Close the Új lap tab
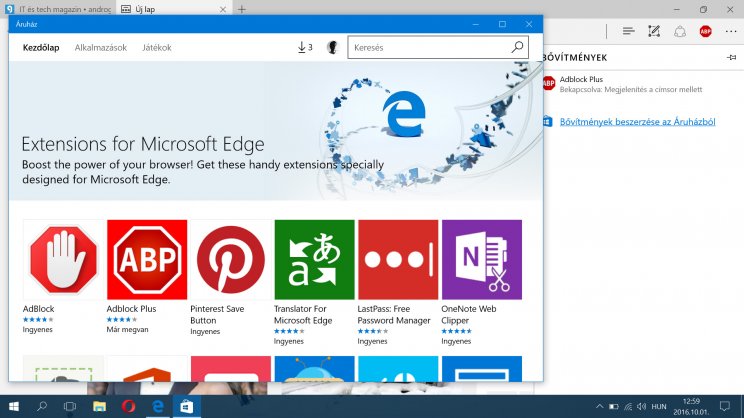The height and width of the screenshot is (418, 744). pos(223,9)
